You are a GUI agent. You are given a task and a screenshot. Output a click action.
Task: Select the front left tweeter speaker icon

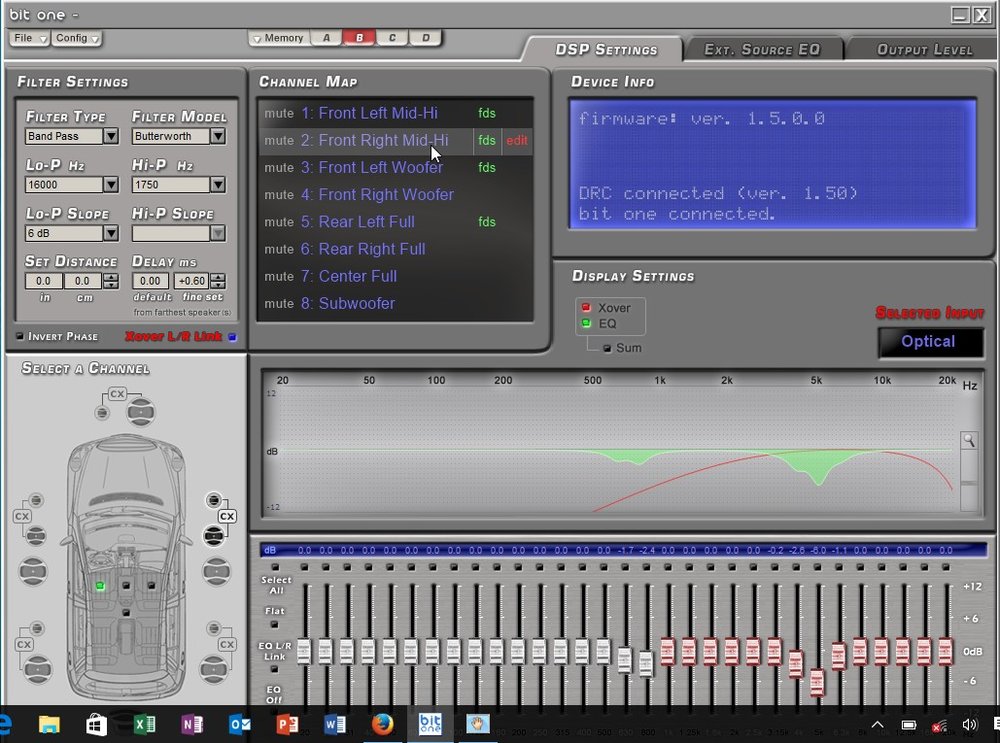(x=36, y=500)
